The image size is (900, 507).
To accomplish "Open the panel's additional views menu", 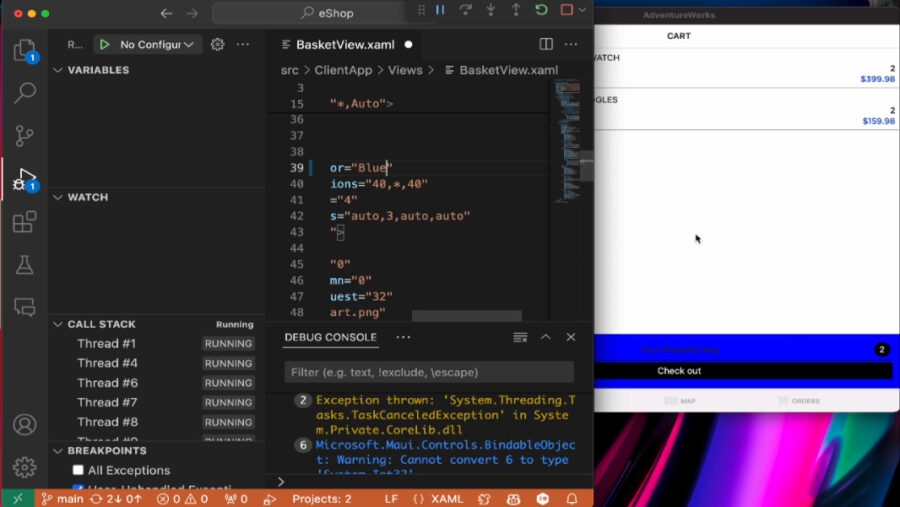I will 403,337.
